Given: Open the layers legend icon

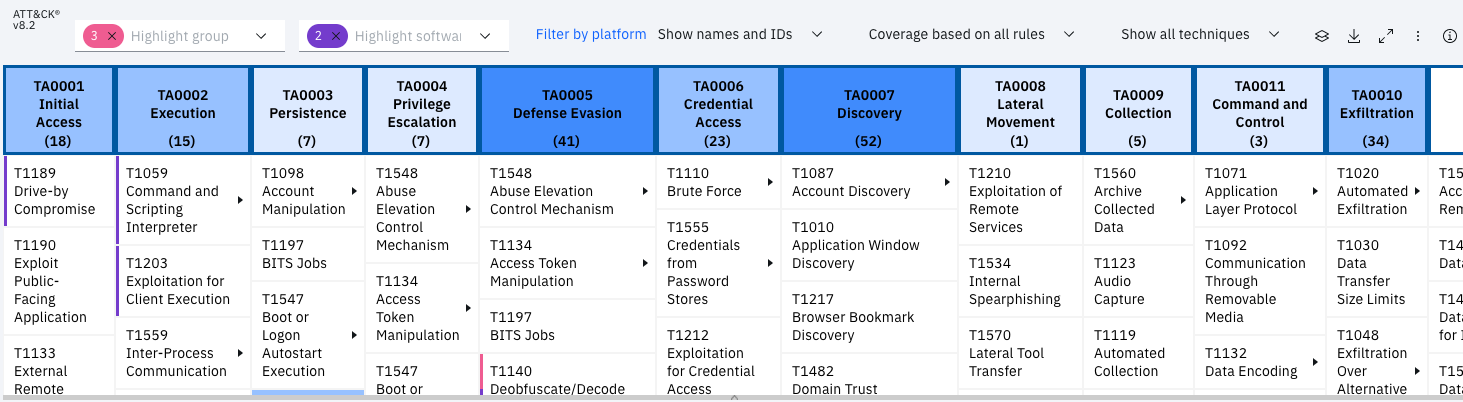Looking at the screenshot, I should pos(1321,35).
